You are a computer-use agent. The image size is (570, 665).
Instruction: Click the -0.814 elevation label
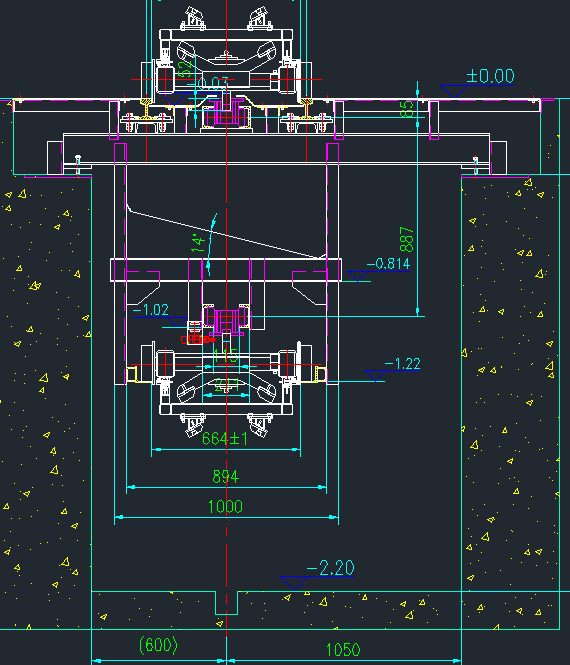coord(388,264)
